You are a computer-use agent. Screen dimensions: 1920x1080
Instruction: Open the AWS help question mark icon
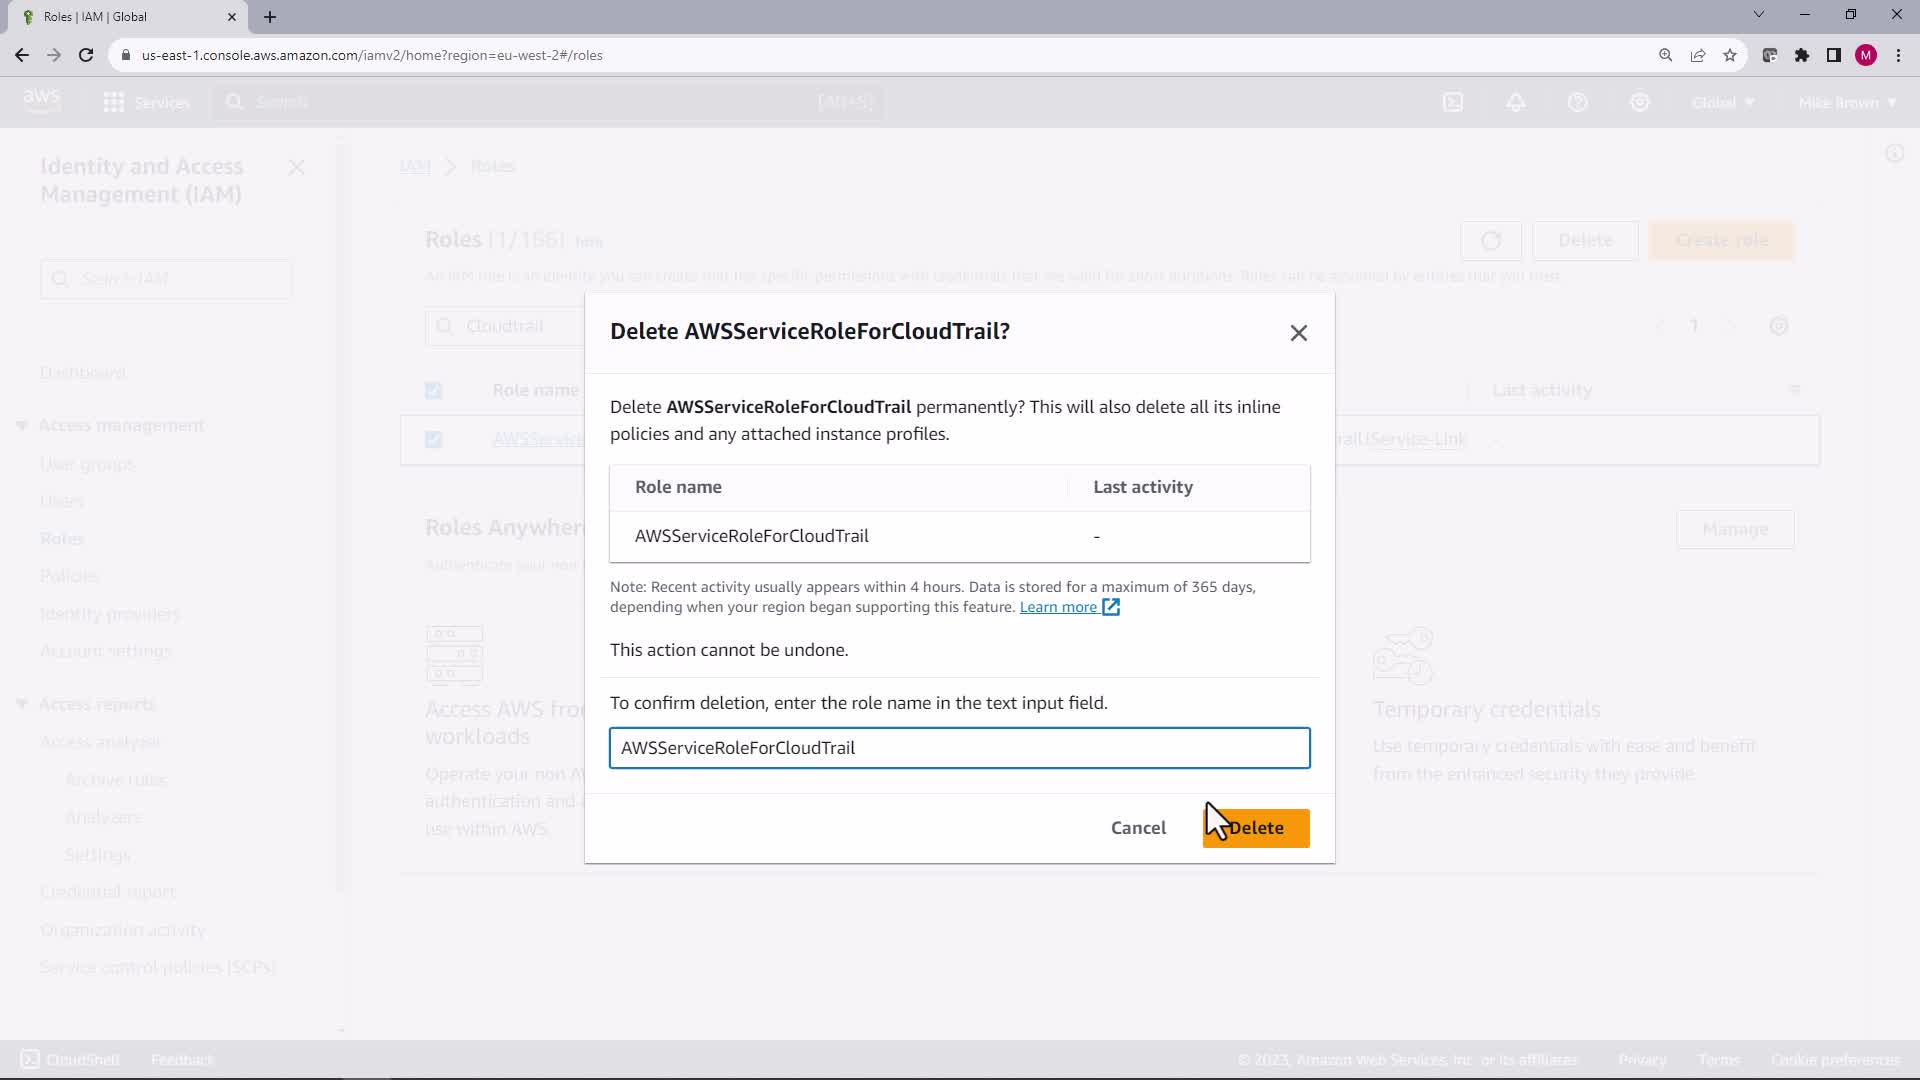[1578, 102]
